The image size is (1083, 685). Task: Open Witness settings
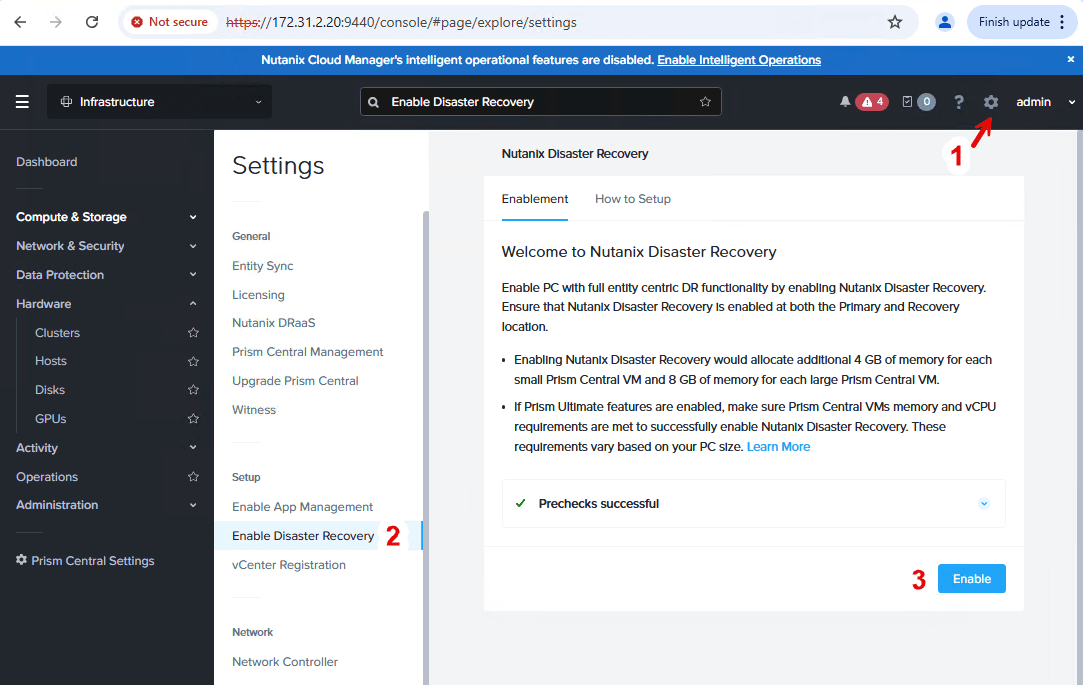(253, 410)
